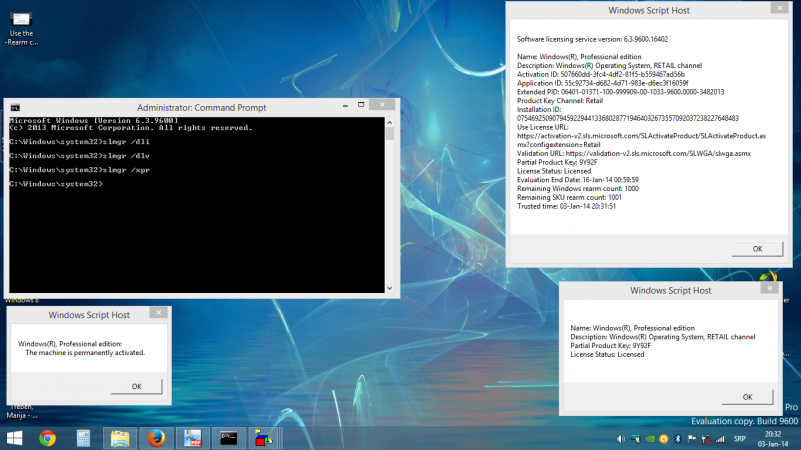Click the Command Prompt scrollbar thumb
The width and height of the screenshot is (801, 450).
pyautogui.click(x=389, y=134)
